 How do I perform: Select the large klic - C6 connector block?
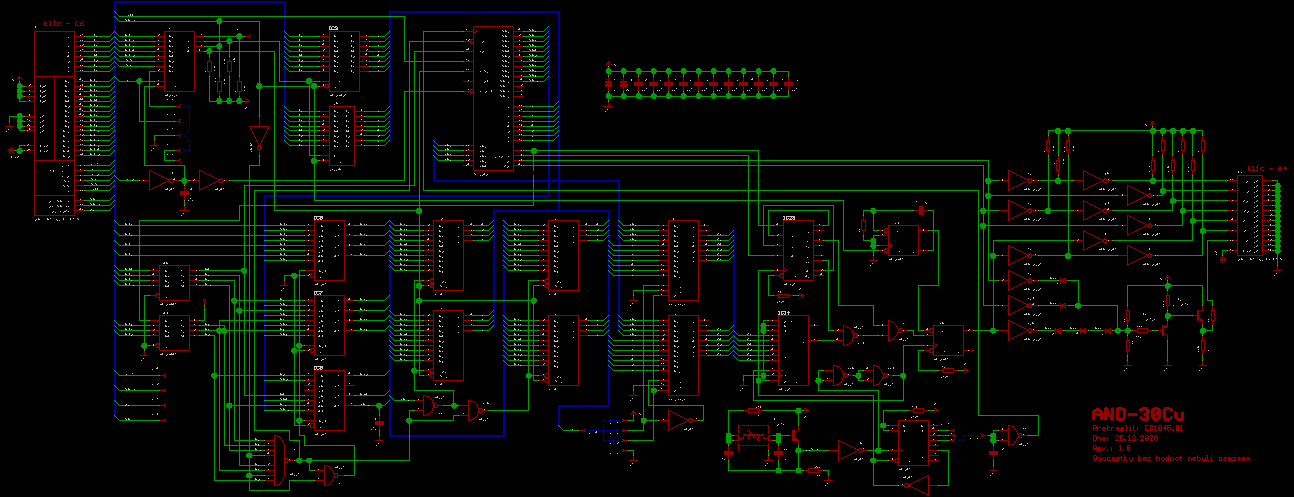pos(55,122)
